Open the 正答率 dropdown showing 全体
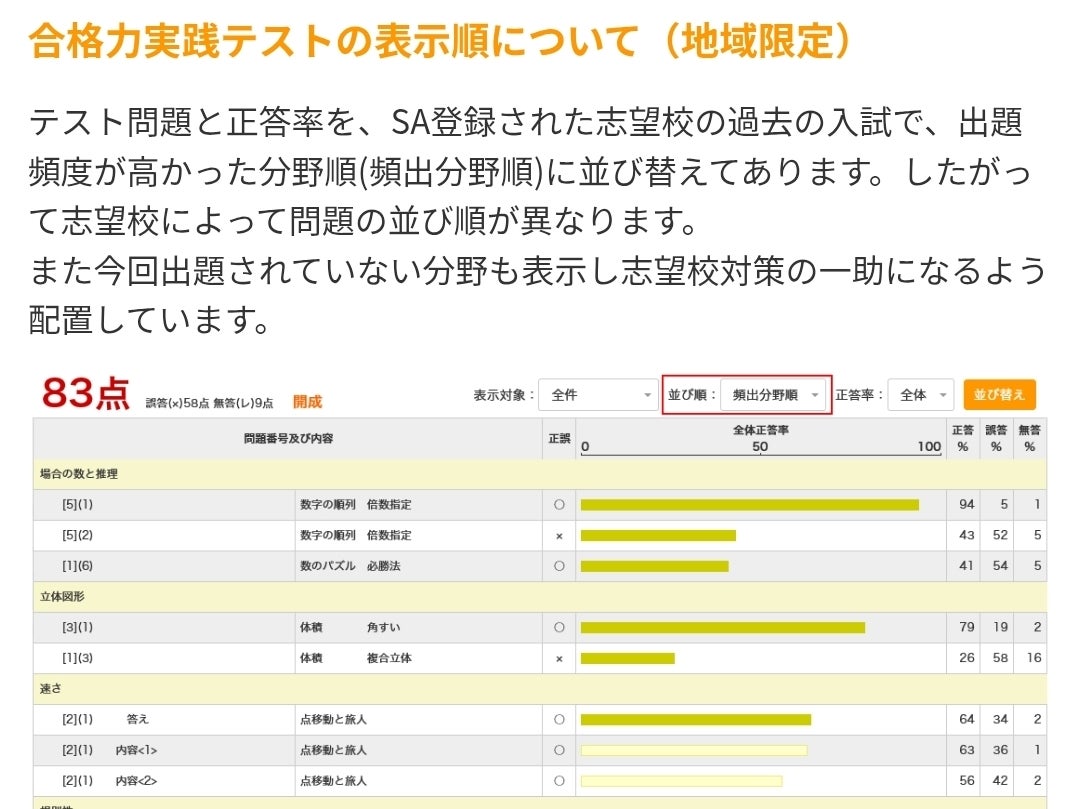The height and width of the screenshot is (809, 1080). click(x=919, y=394)
